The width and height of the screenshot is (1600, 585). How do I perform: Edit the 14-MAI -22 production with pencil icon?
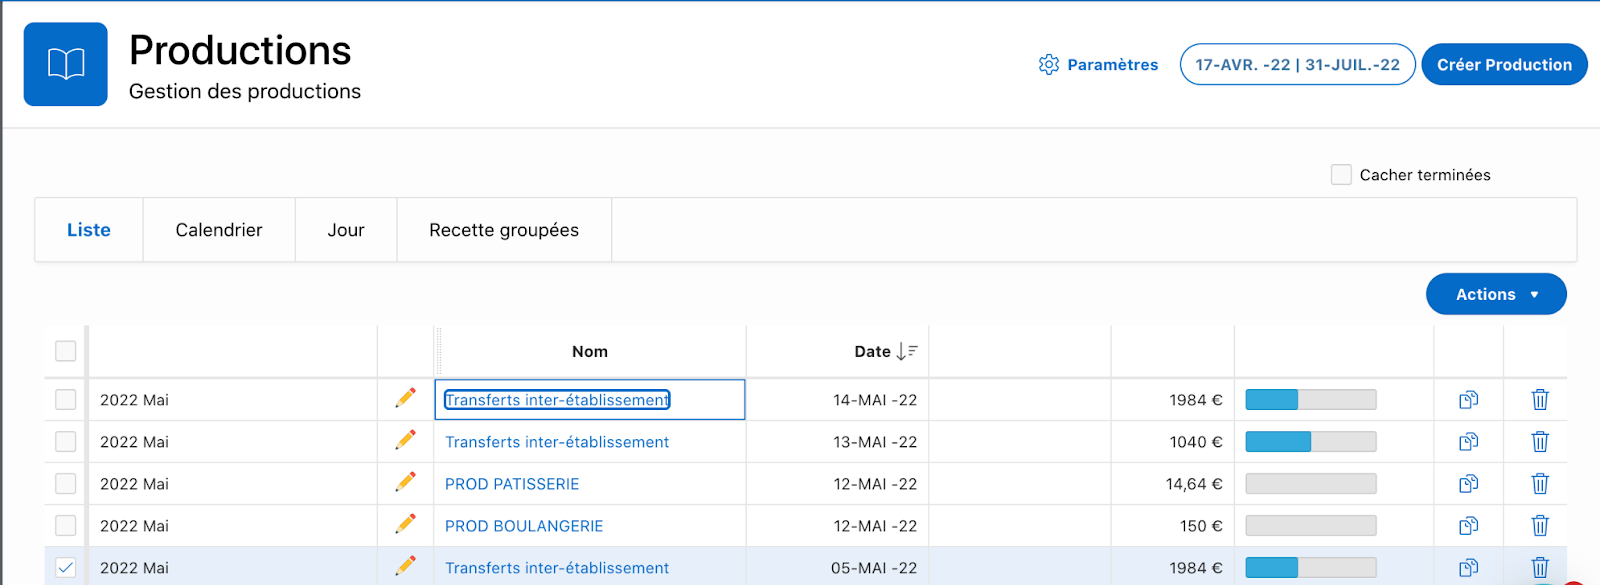click(x=405, y=398)
